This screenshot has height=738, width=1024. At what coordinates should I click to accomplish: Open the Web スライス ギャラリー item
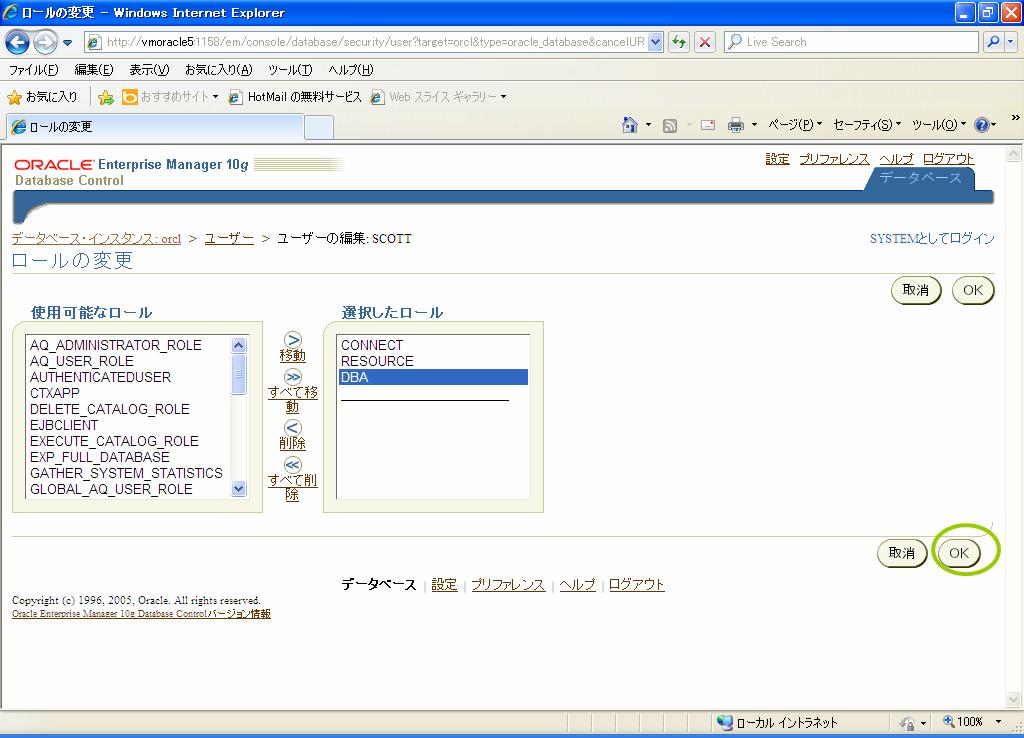tap(438, 97)
